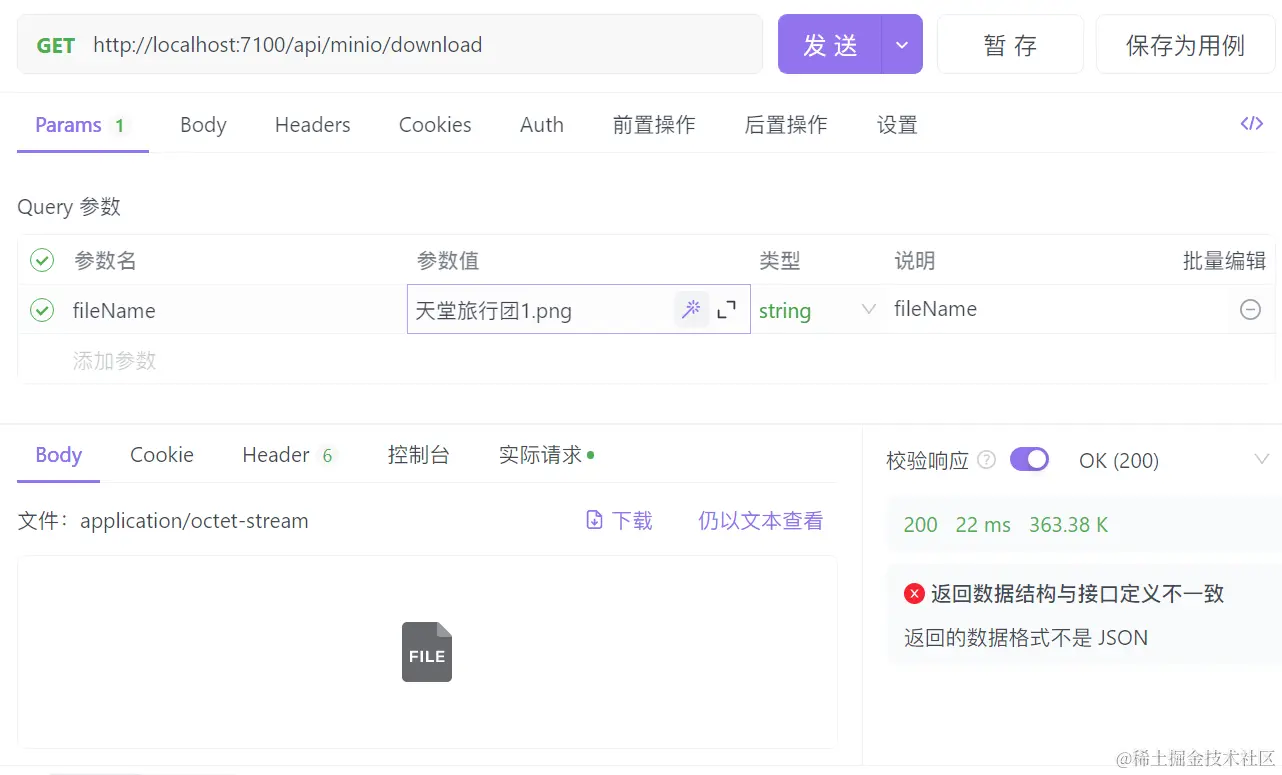Open the 实际请求 tab
Screen dimensions: 1282x775
click(546, 455)
